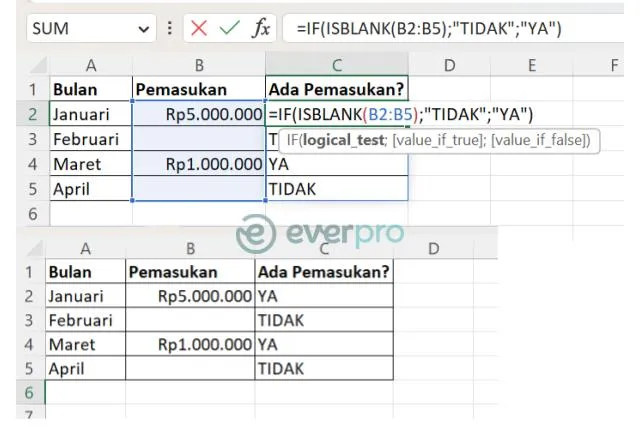Click active cell A6 in lower sheet
Viewport: 640px width, 427px height.
pos(85,392)
